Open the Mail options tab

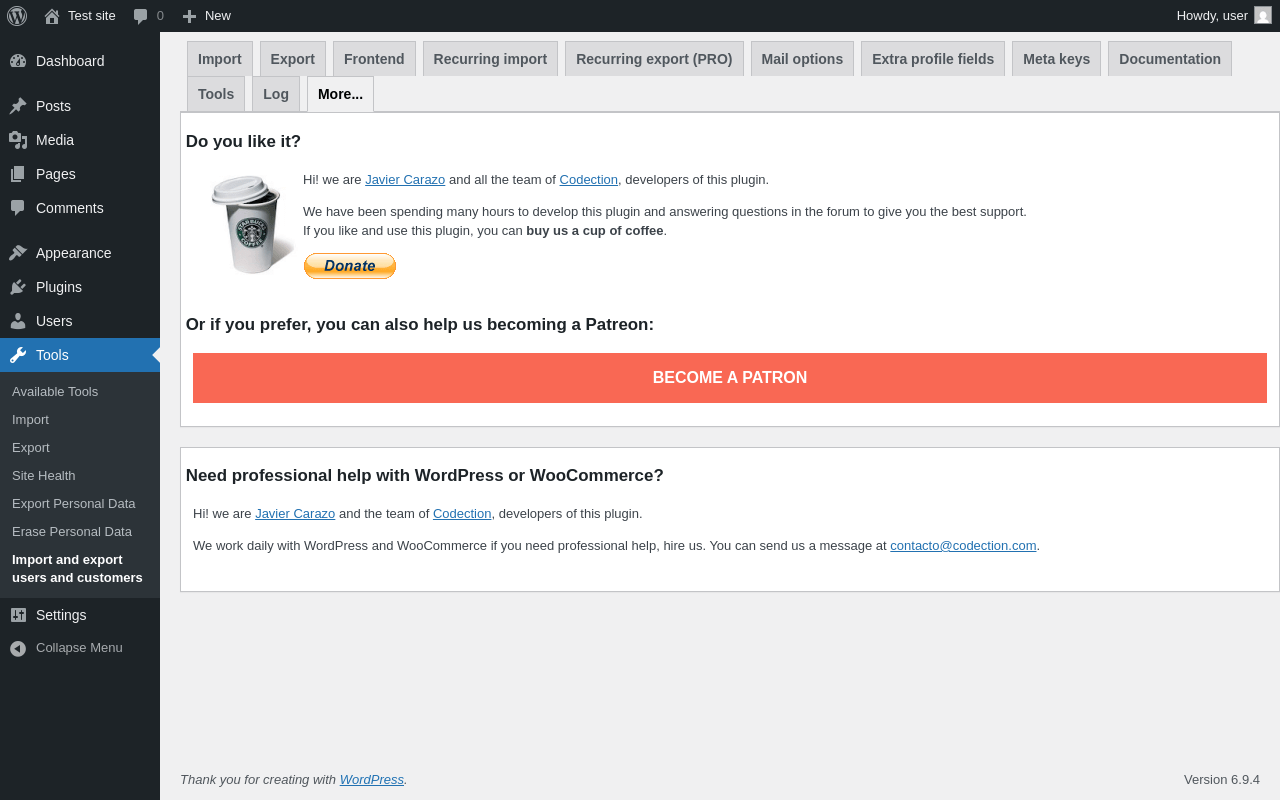802,59
